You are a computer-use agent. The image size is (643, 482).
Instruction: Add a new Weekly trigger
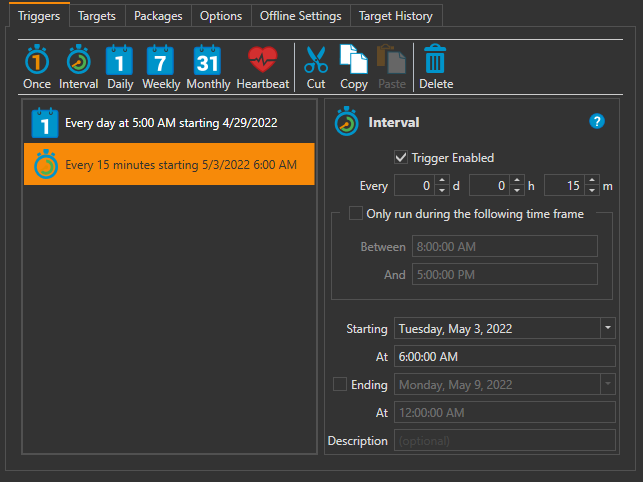[161, 67]
